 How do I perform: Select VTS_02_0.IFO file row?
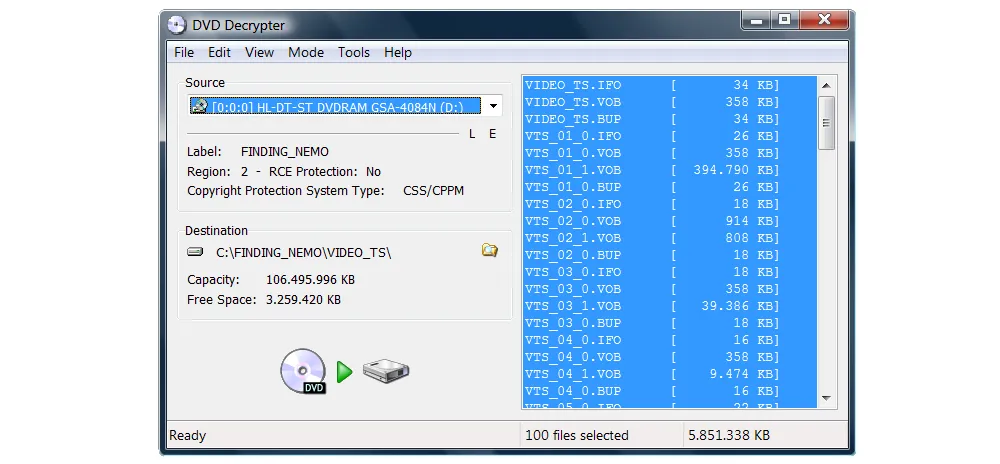point(670,204)
